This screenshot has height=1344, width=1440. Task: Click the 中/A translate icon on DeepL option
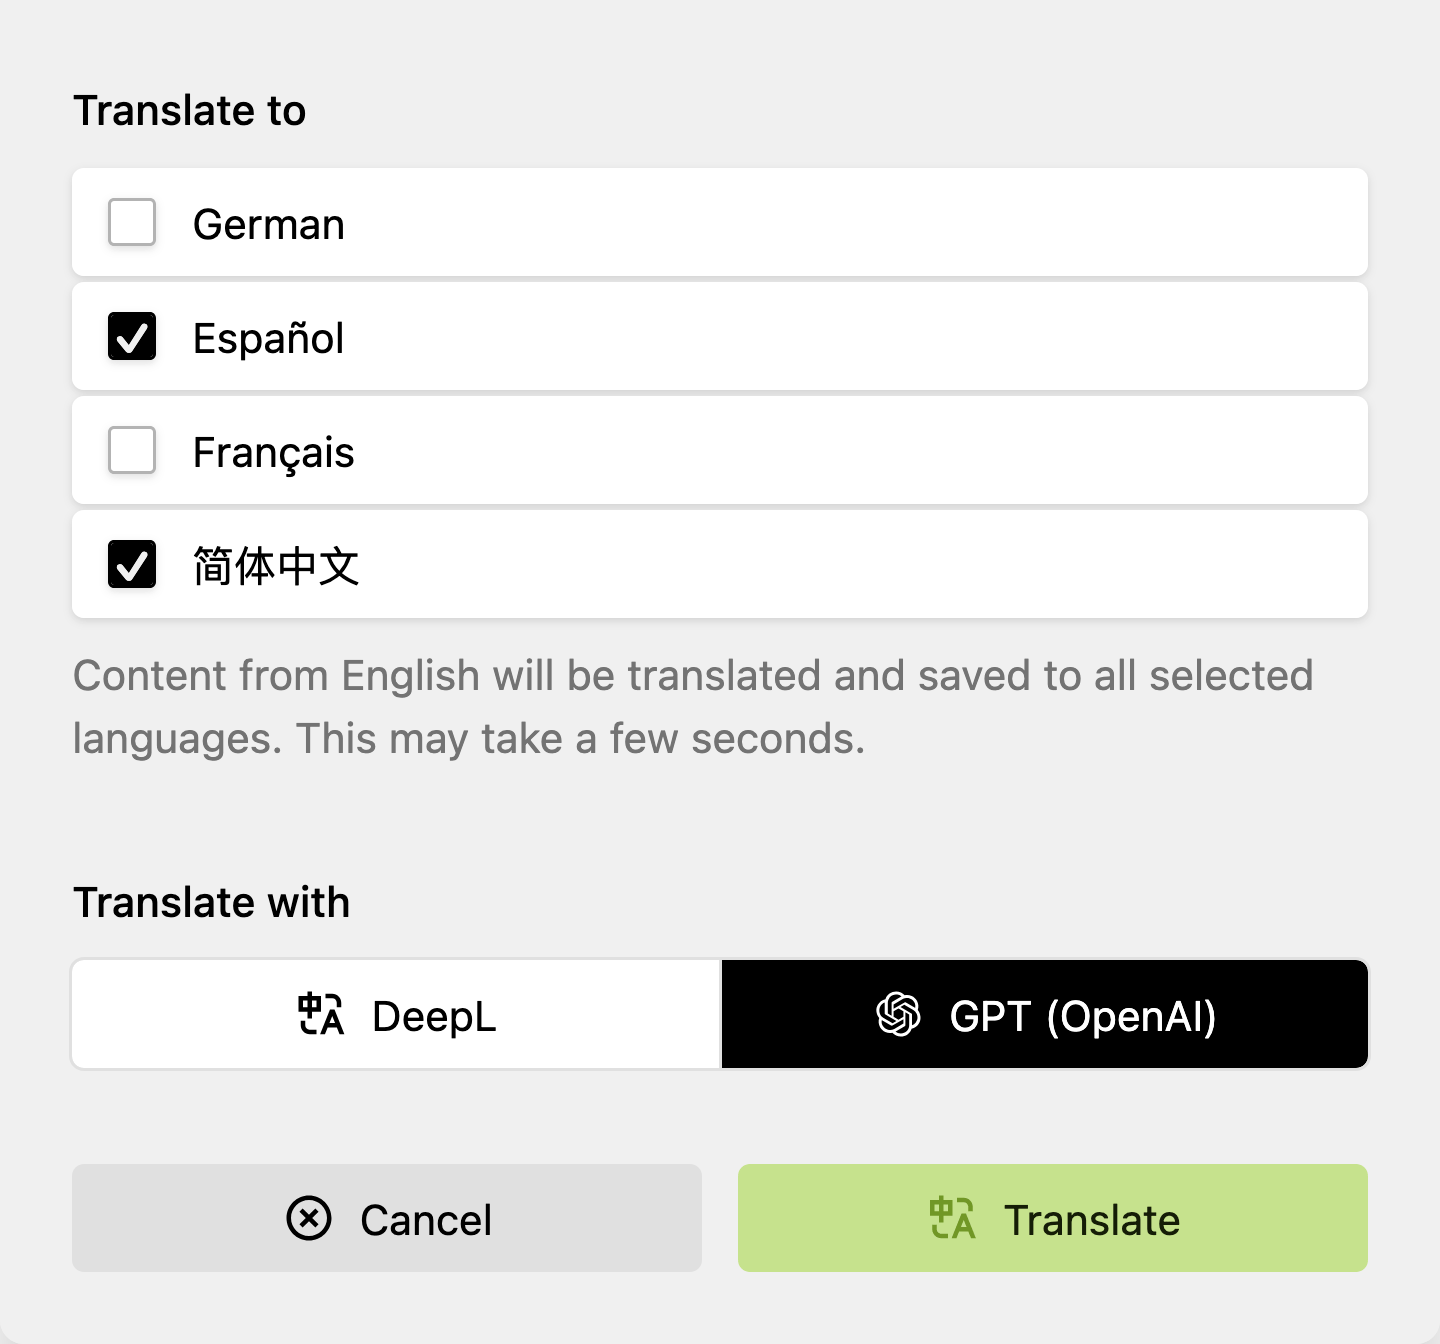[322, 1014]
